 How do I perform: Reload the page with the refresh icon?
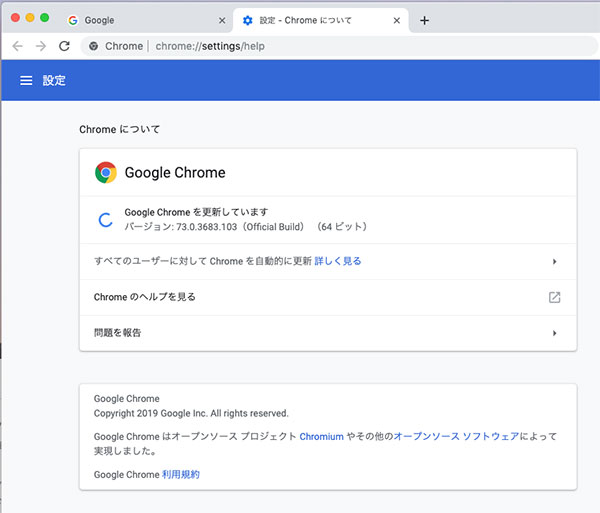pyautogui.click(x=65, y=46)
